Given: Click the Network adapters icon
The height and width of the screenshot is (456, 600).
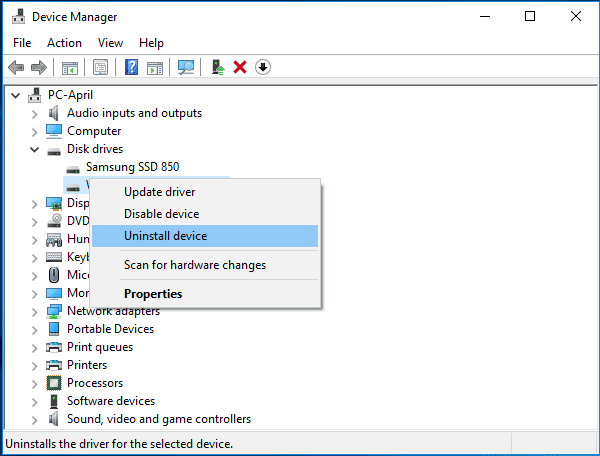Looking at the screenshot, I should tap(54, 311).
